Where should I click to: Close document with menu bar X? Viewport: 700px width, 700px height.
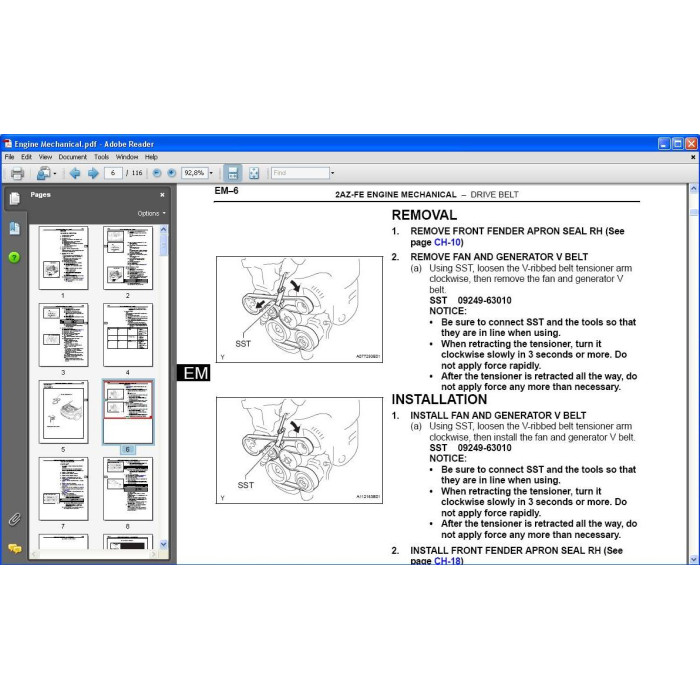[x=693, y=157]
